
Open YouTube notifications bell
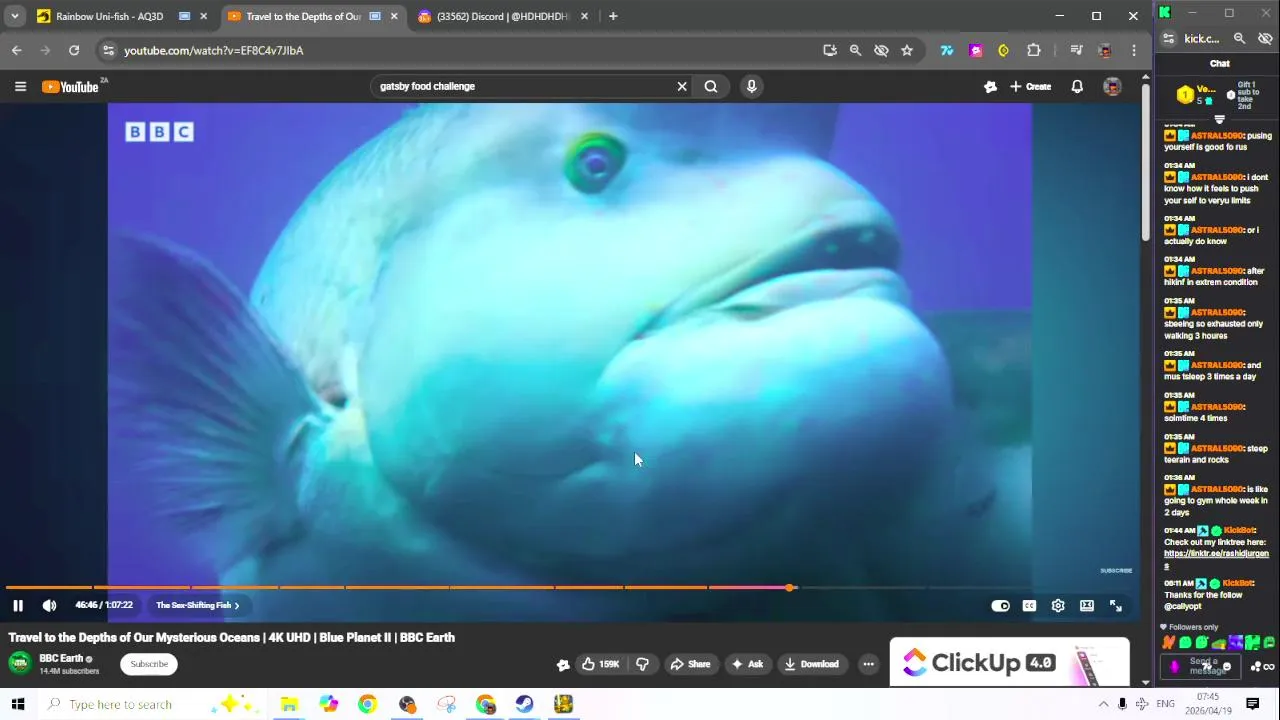click(1077, 86)
